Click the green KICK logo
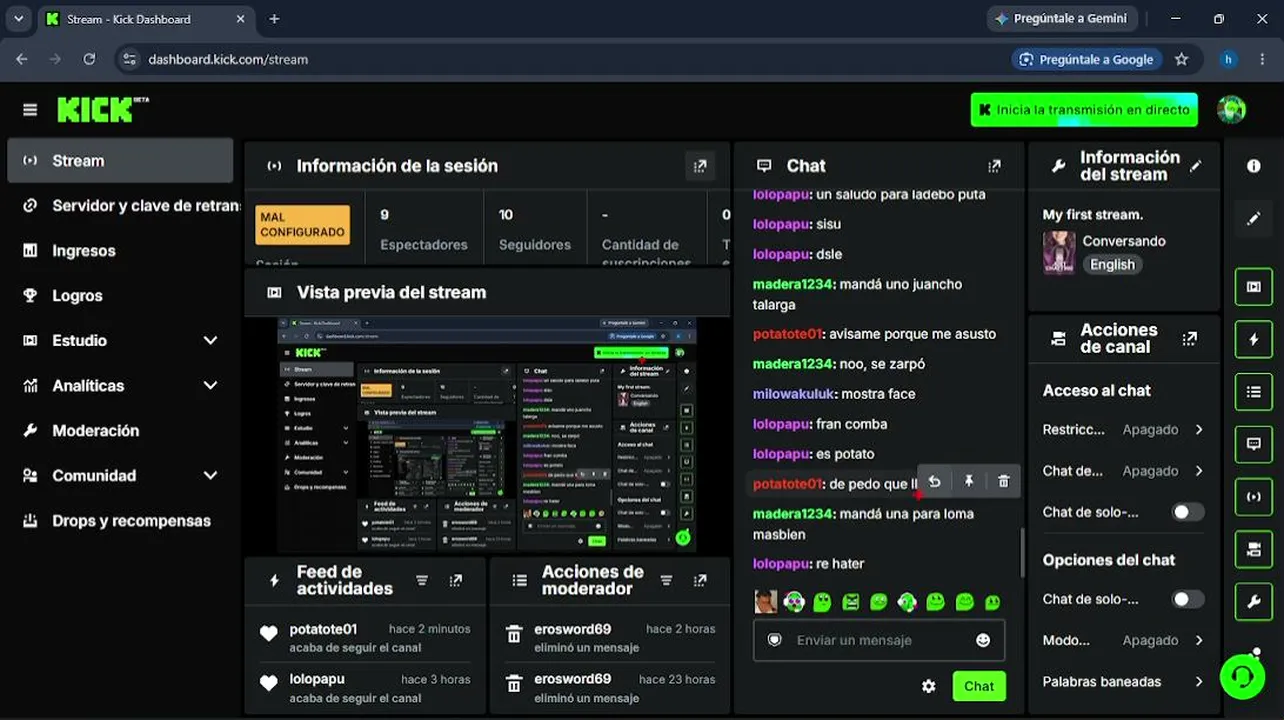 coord(96,110)
